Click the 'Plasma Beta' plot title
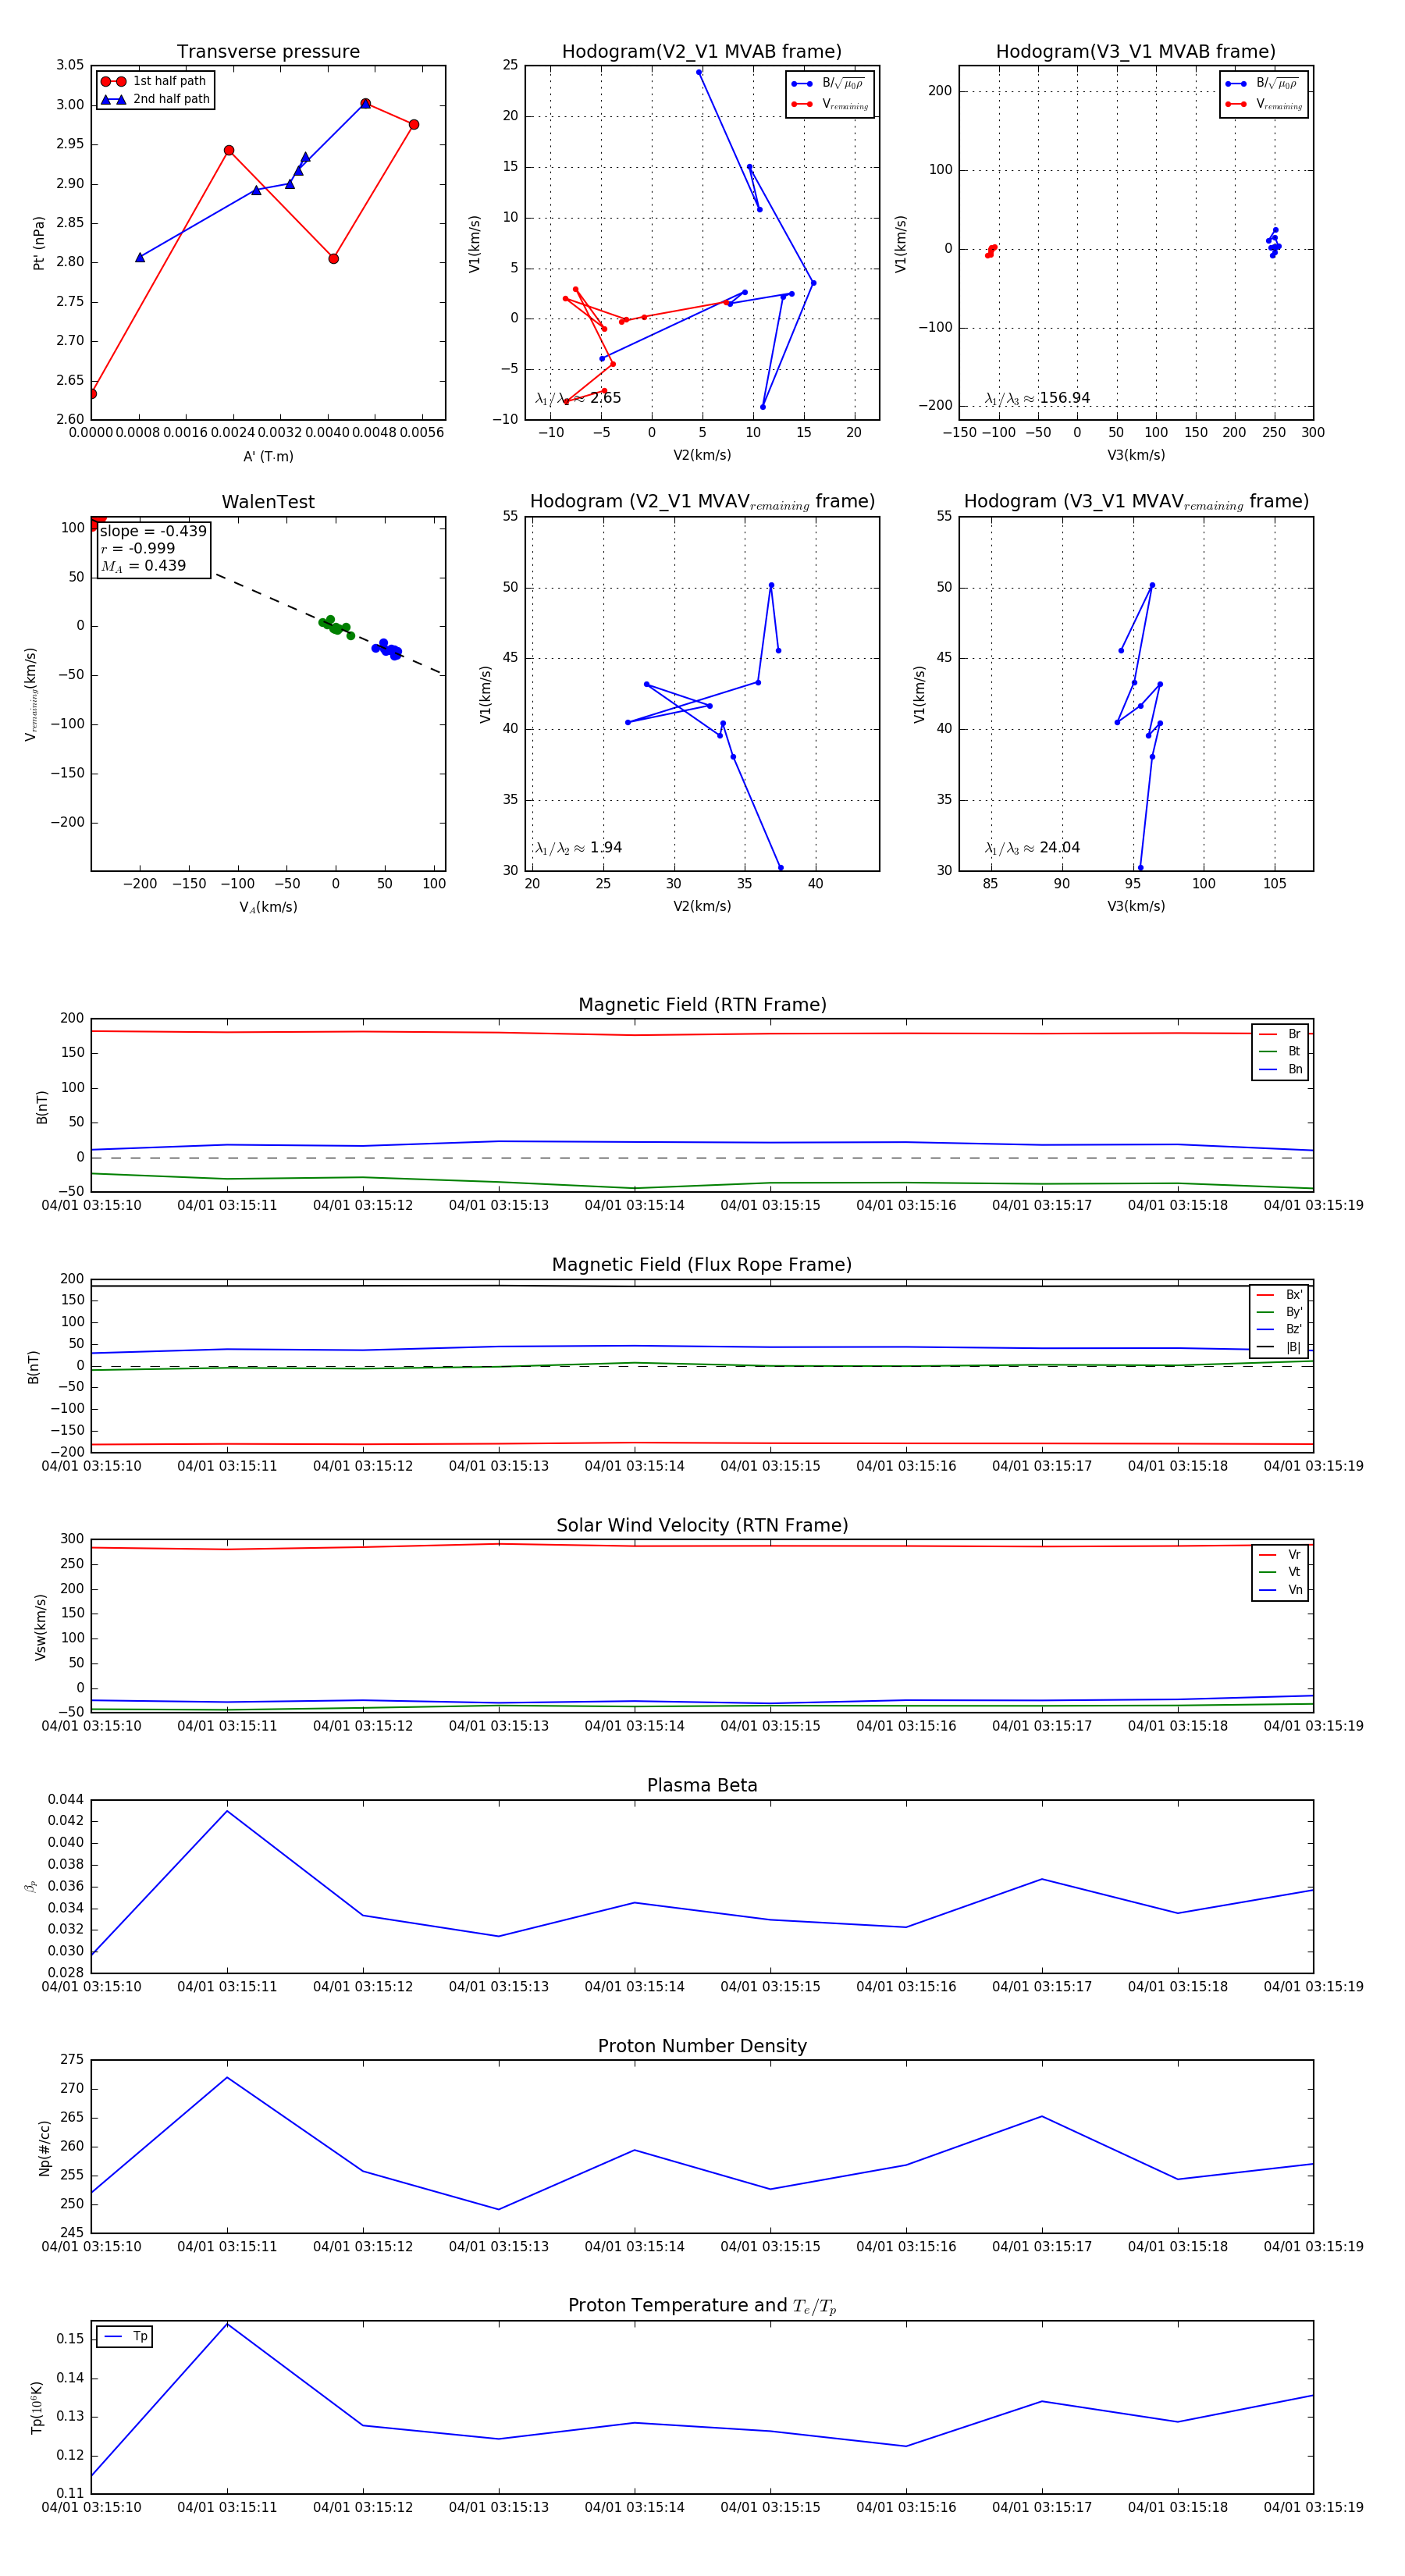Screen dimensions: 1405x2576 click(702, 1785)
